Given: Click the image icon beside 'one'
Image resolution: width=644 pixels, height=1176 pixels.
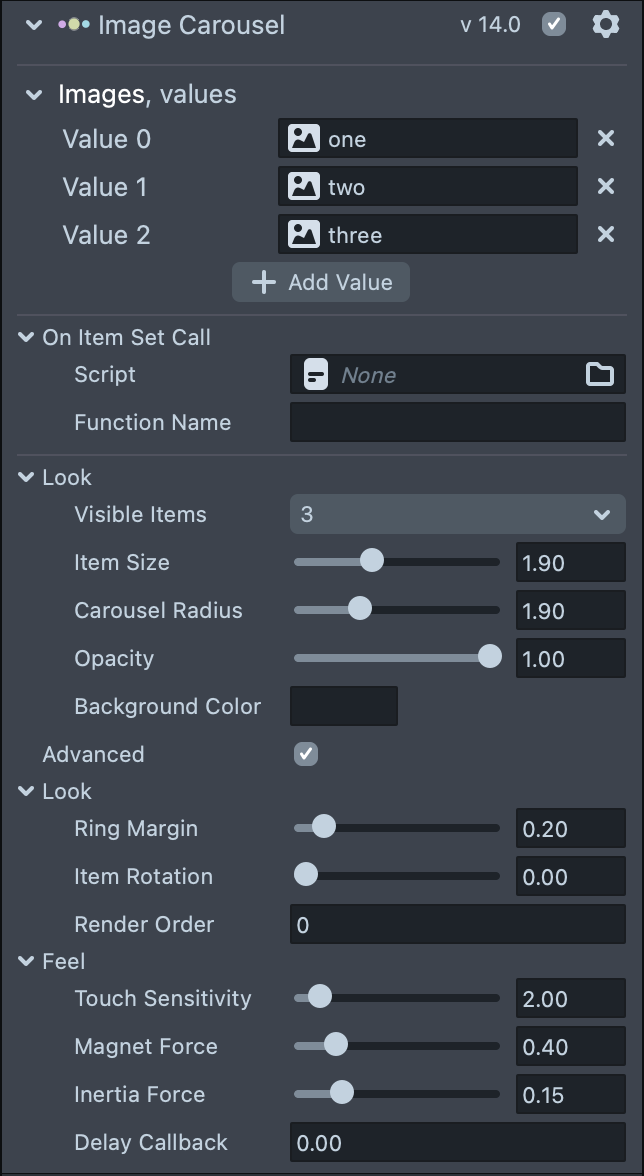Looking at the screenshot, I should [x=304, y=139].
